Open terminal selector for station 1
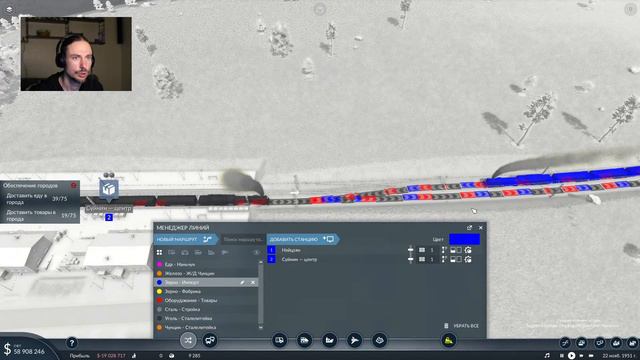Screen dimensions: 640x360 point(427,250)
